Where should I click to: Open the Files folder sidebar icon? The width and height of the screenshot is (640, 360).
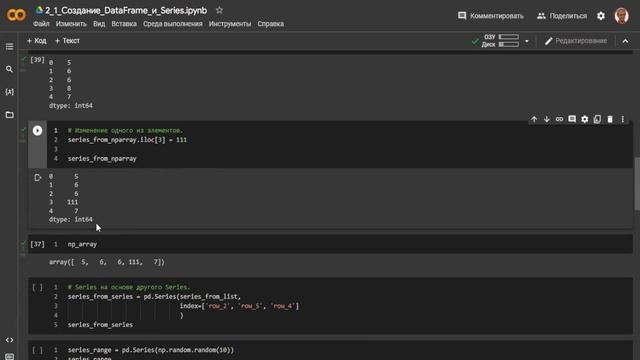(9, 115)
